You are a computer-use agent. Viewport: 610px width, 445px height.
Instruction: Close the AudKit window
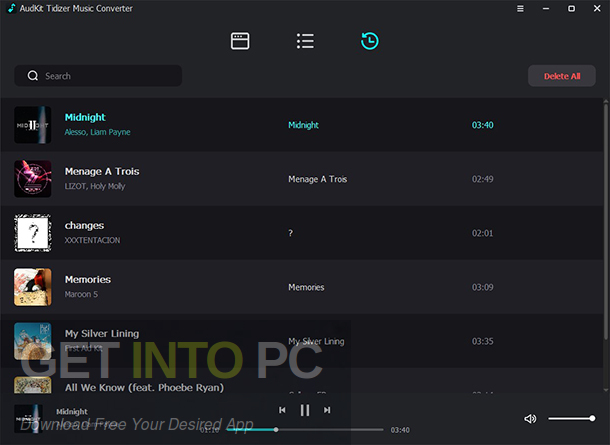click(x=597, y=9)
